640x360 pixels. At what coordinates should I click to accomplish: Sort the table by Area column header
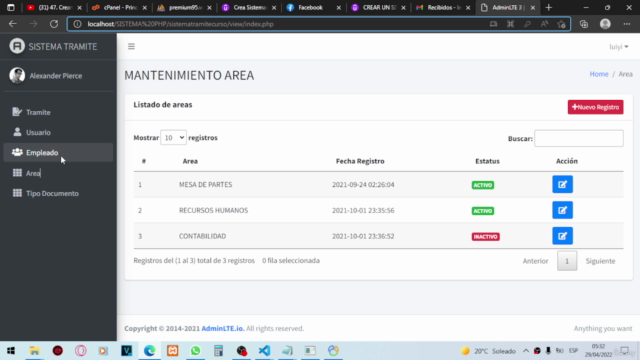(190, 161)
